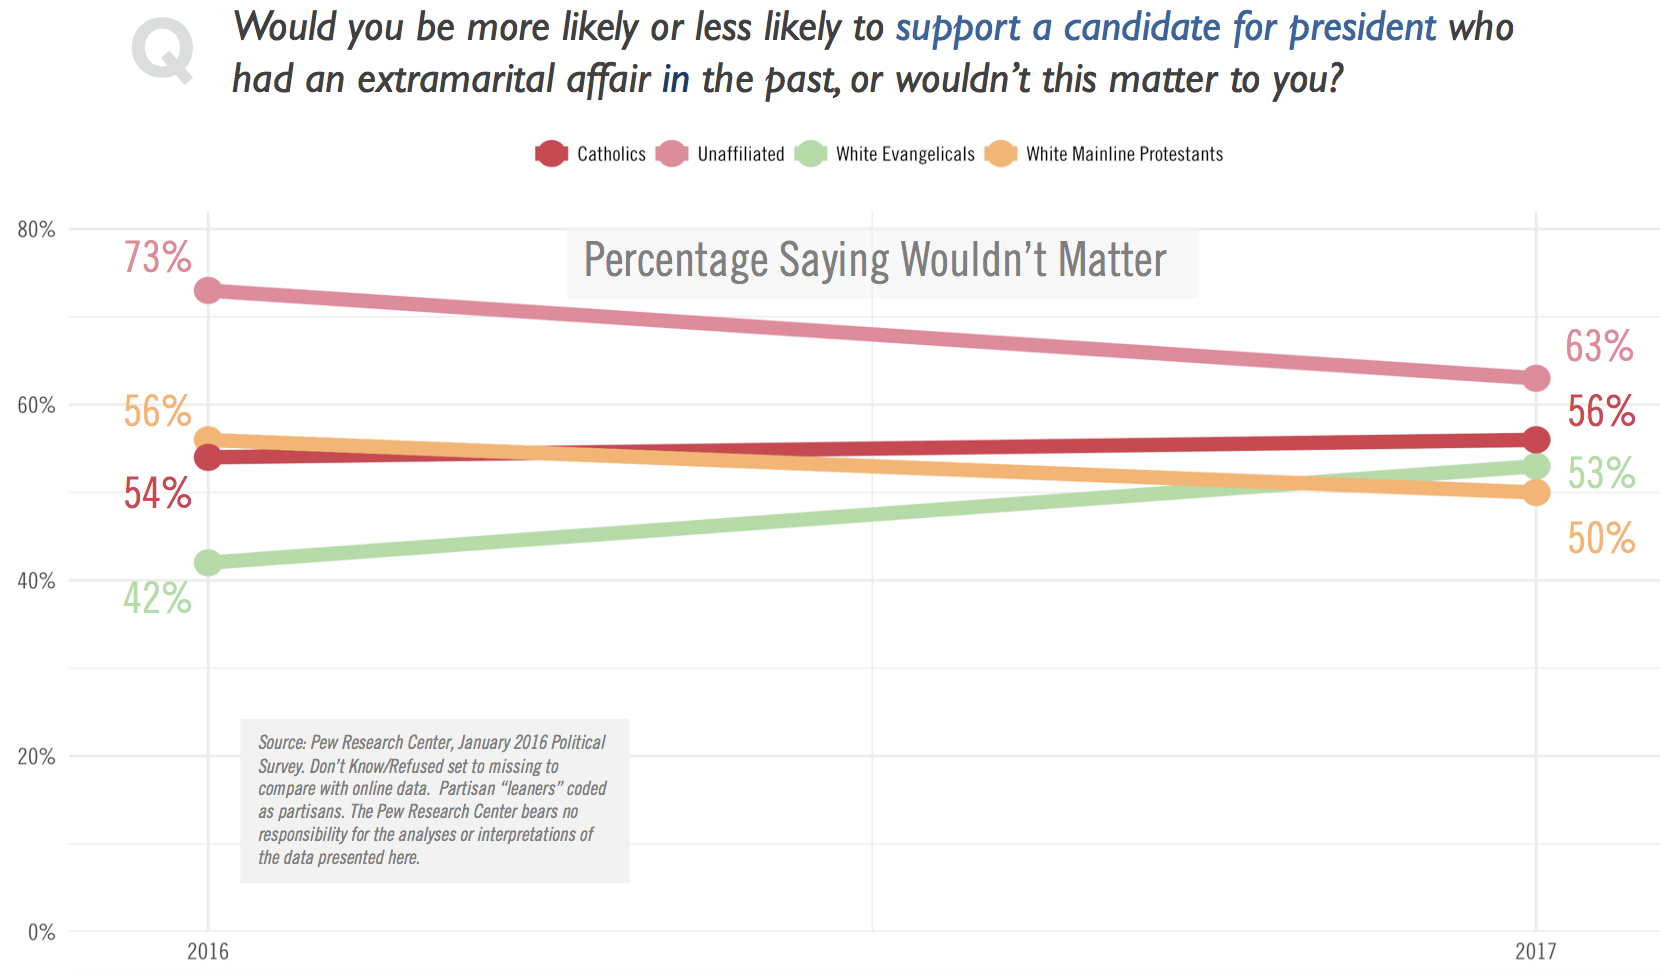Click the 80% y-axis tick label
Image resolution: width=1660 pixels, height=976 pixels.
(x=36, y=229)
